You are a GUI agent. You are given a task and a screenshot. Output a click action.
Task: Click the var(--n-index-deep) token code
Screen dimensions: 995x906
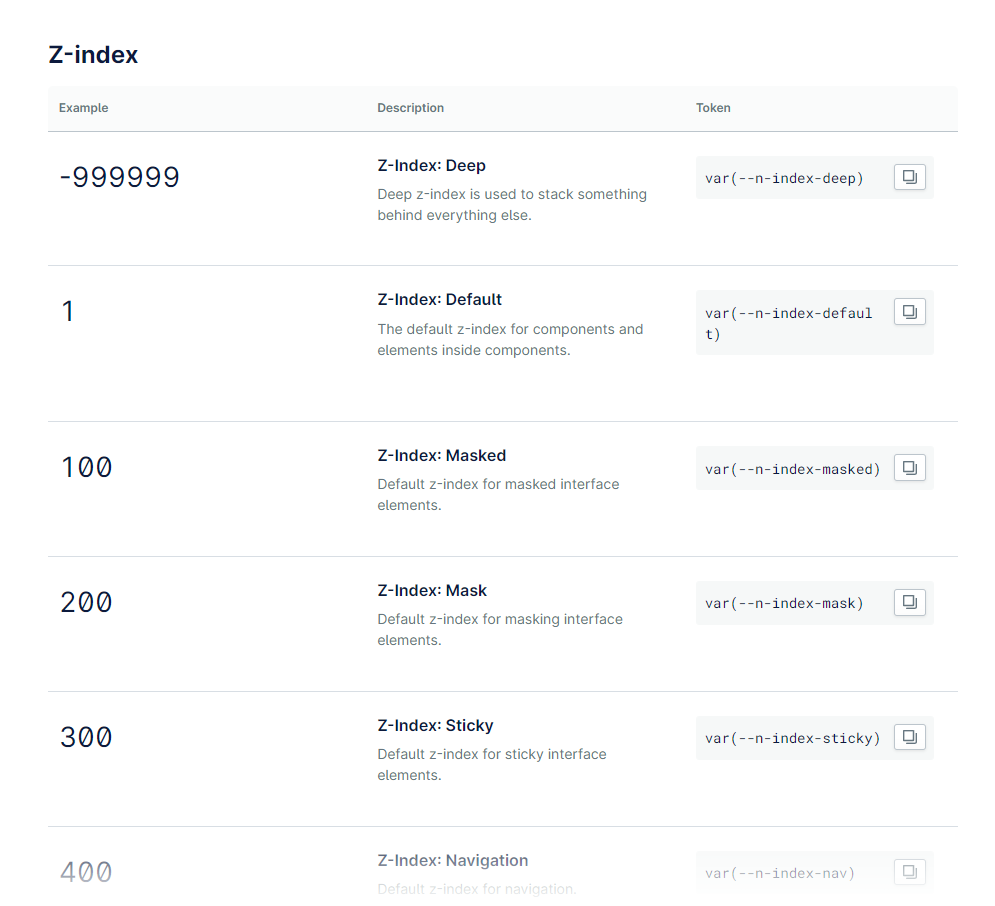tap(783, 178)
